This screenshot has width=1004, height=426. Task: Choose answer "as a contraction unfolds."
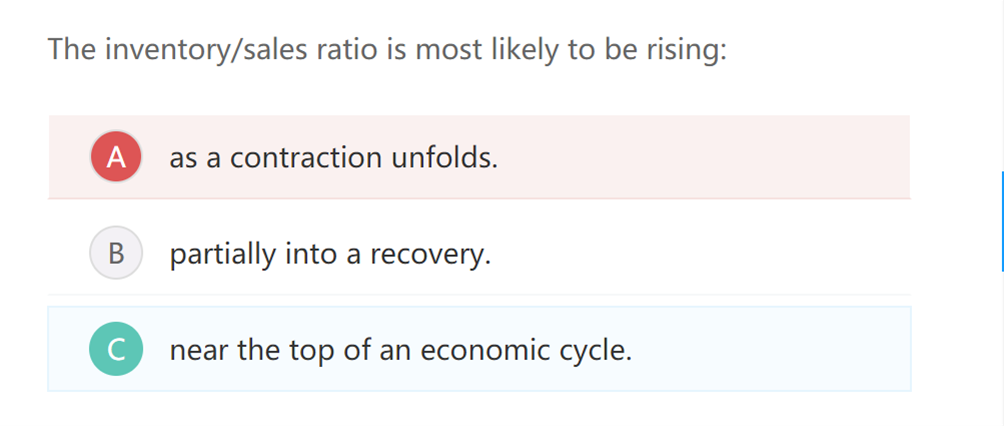pos(333,158)
